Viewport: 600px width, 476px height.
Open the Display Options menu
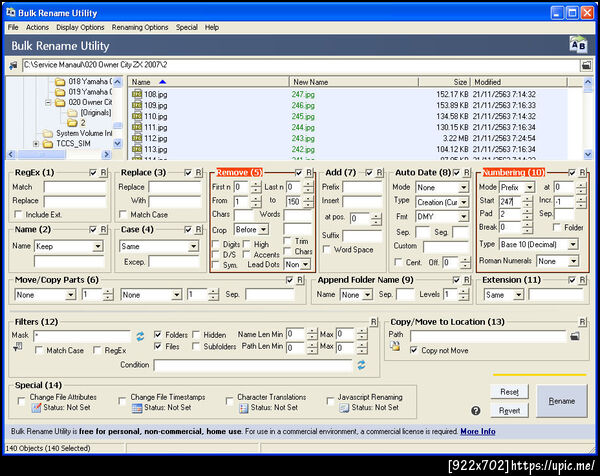tap(80, 27)
